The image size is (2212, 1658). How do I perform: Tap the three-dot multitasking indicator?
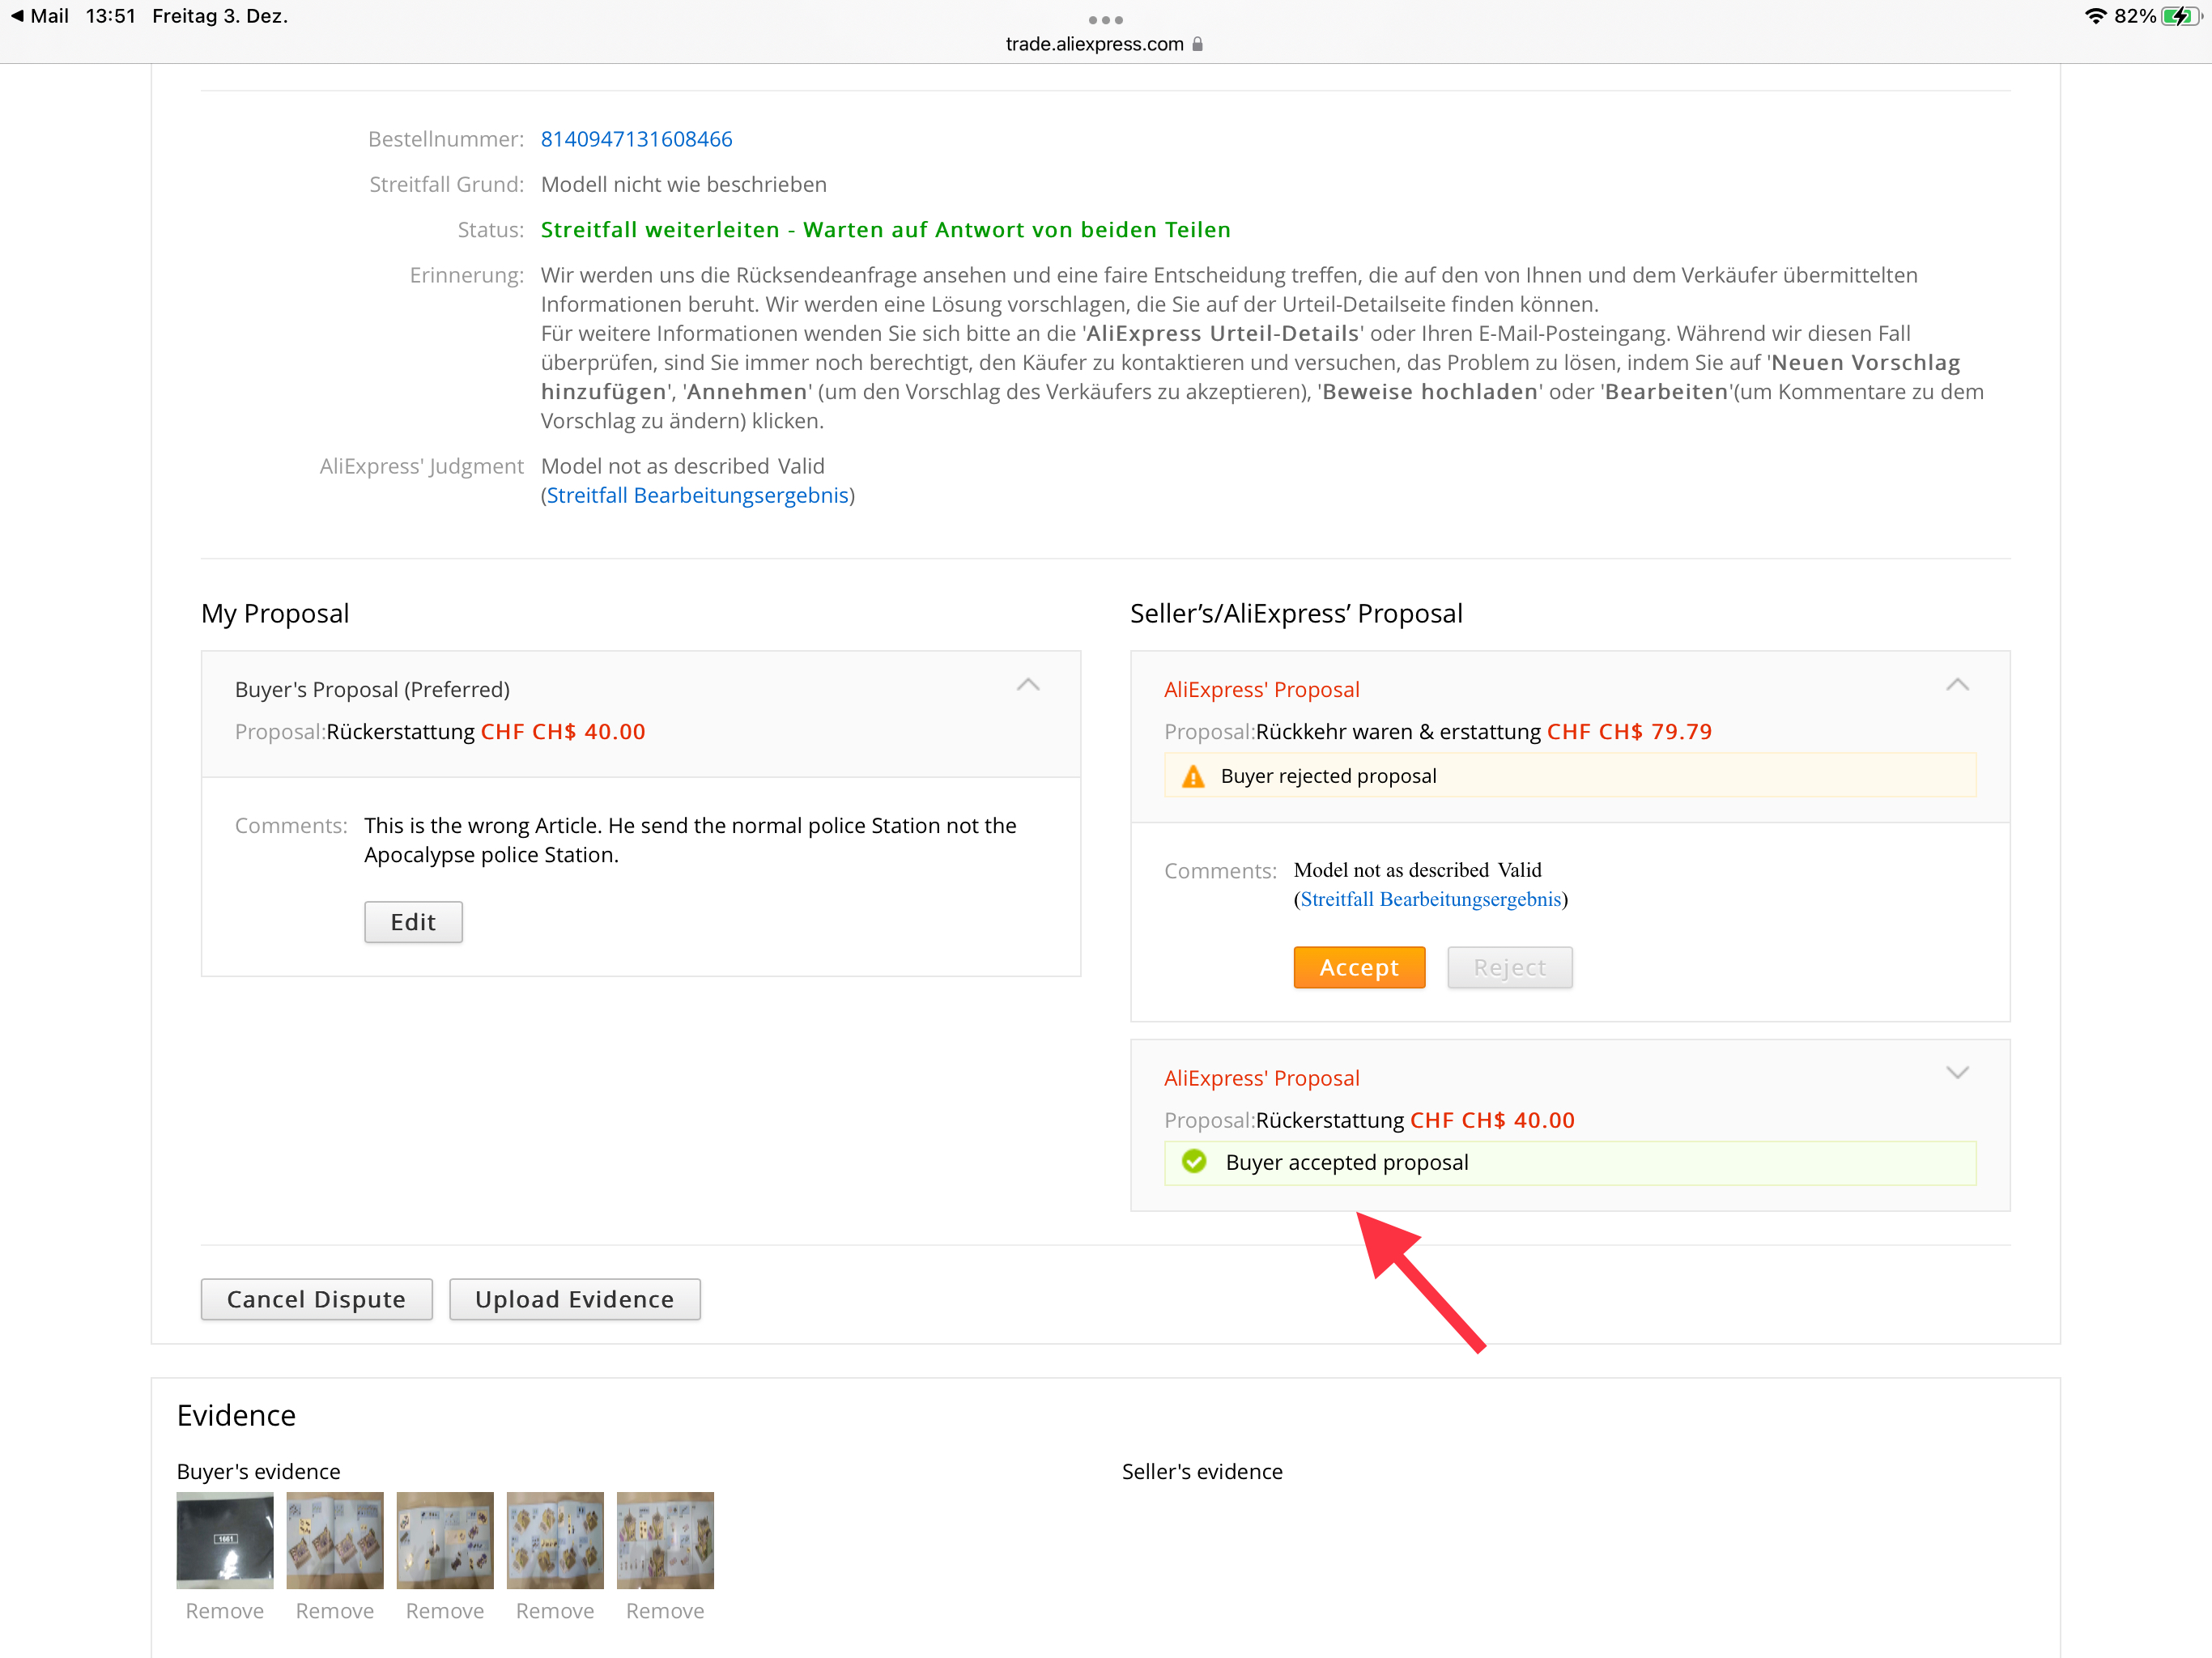[1105, 20]
